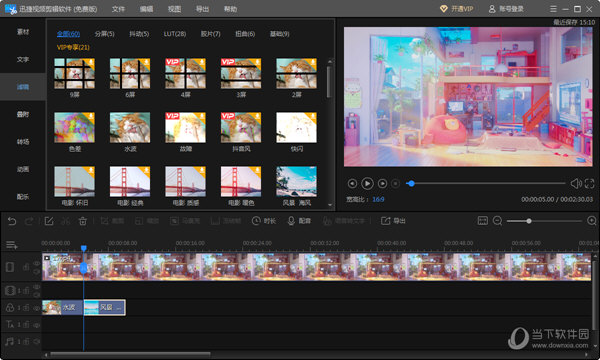
Task: Click the timeline zoom-out magnifier
Action: [497, 221]
